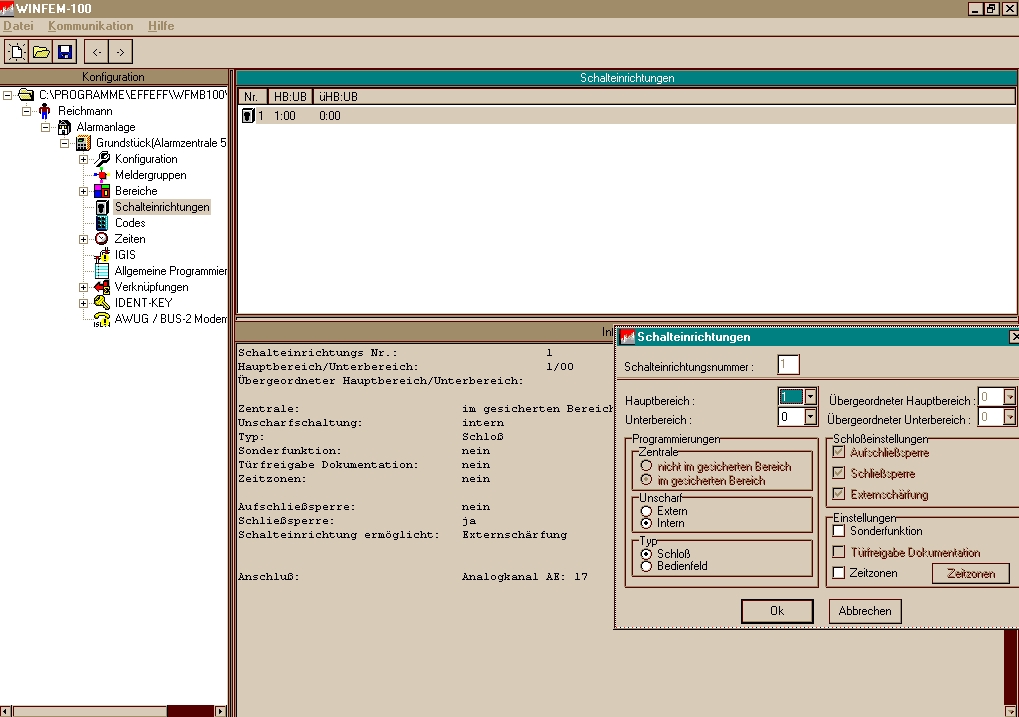
Task: Click the Abbrechen button
Action: point(865,610)
